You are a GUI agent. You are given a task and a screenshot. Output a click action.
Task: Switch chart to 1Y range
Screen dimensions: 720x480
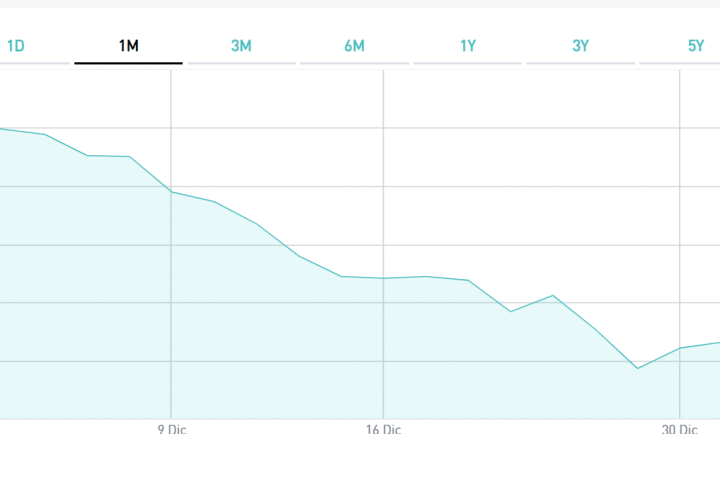467,46
